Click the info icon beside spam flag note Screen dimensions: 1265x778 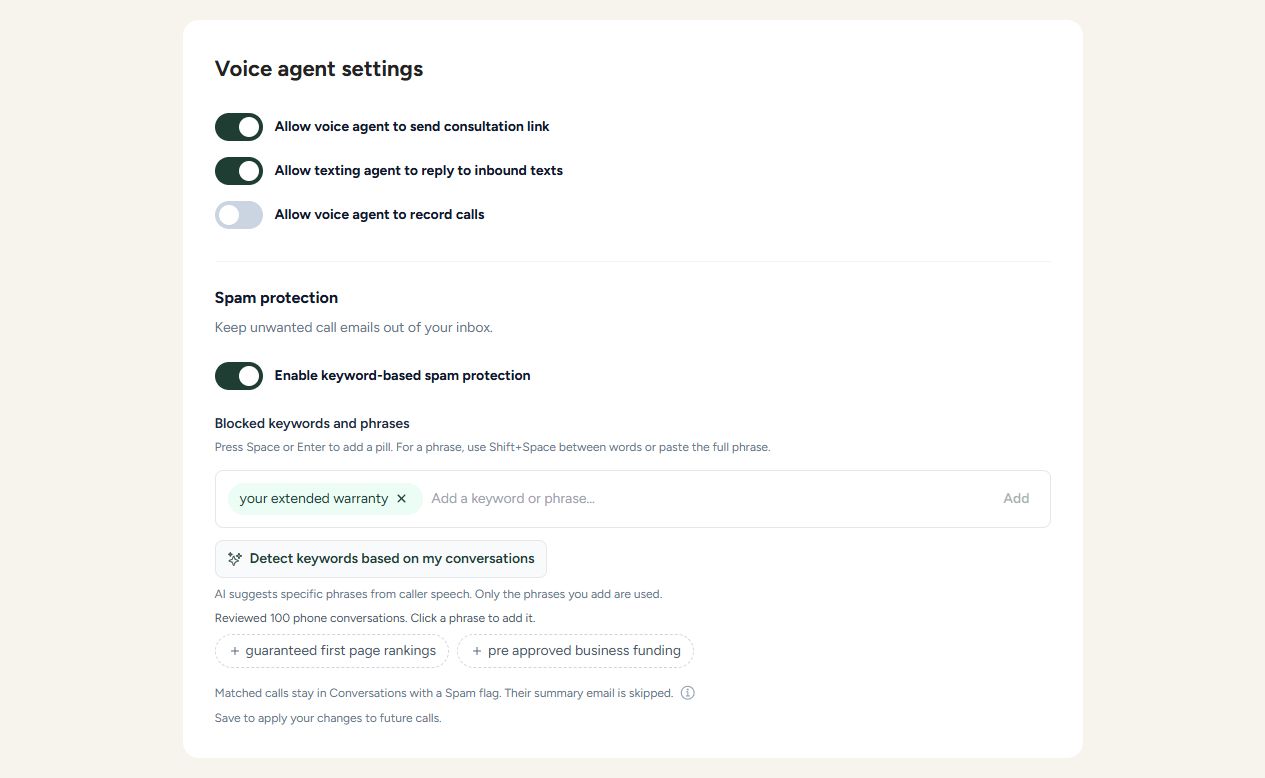click(x=688, y=692)
